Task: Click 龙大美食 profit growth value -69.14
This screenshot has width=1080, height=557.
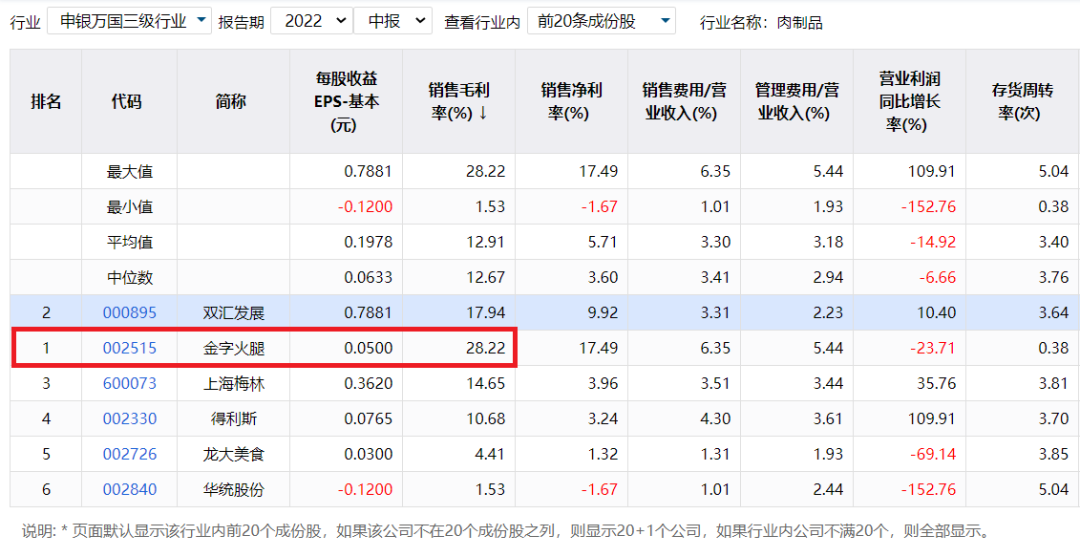Action: [x=932, y=454]
